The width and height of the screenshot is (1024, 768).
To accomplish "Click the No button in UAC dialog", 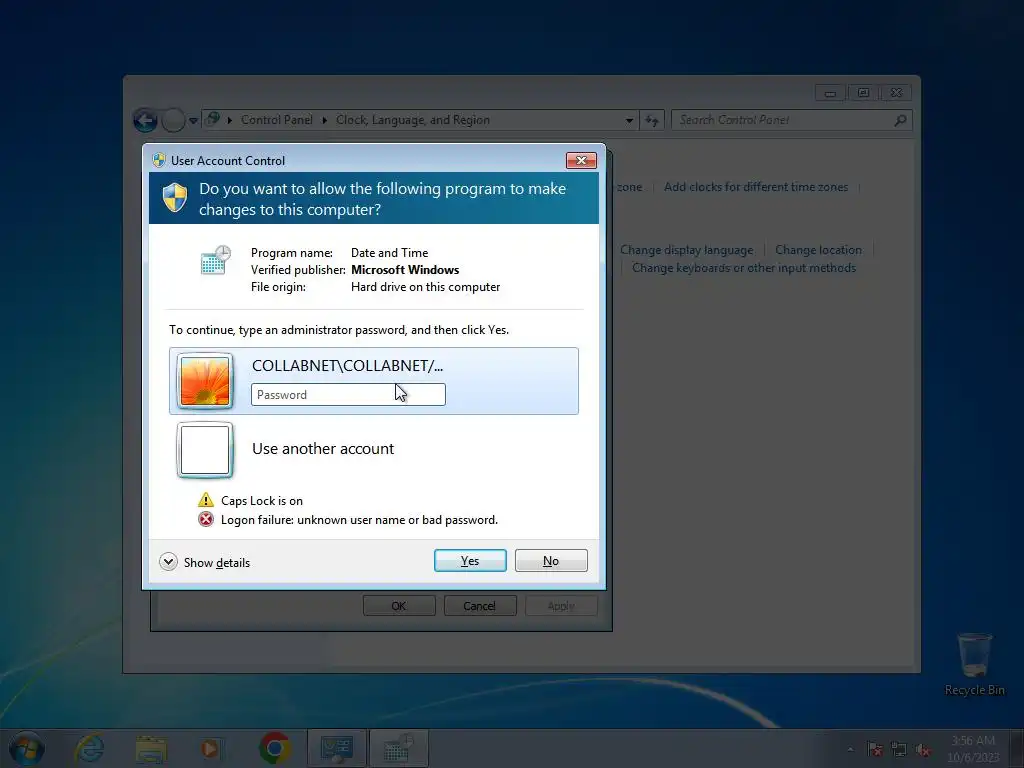I will pyautogui.click(x=551, y=560).
